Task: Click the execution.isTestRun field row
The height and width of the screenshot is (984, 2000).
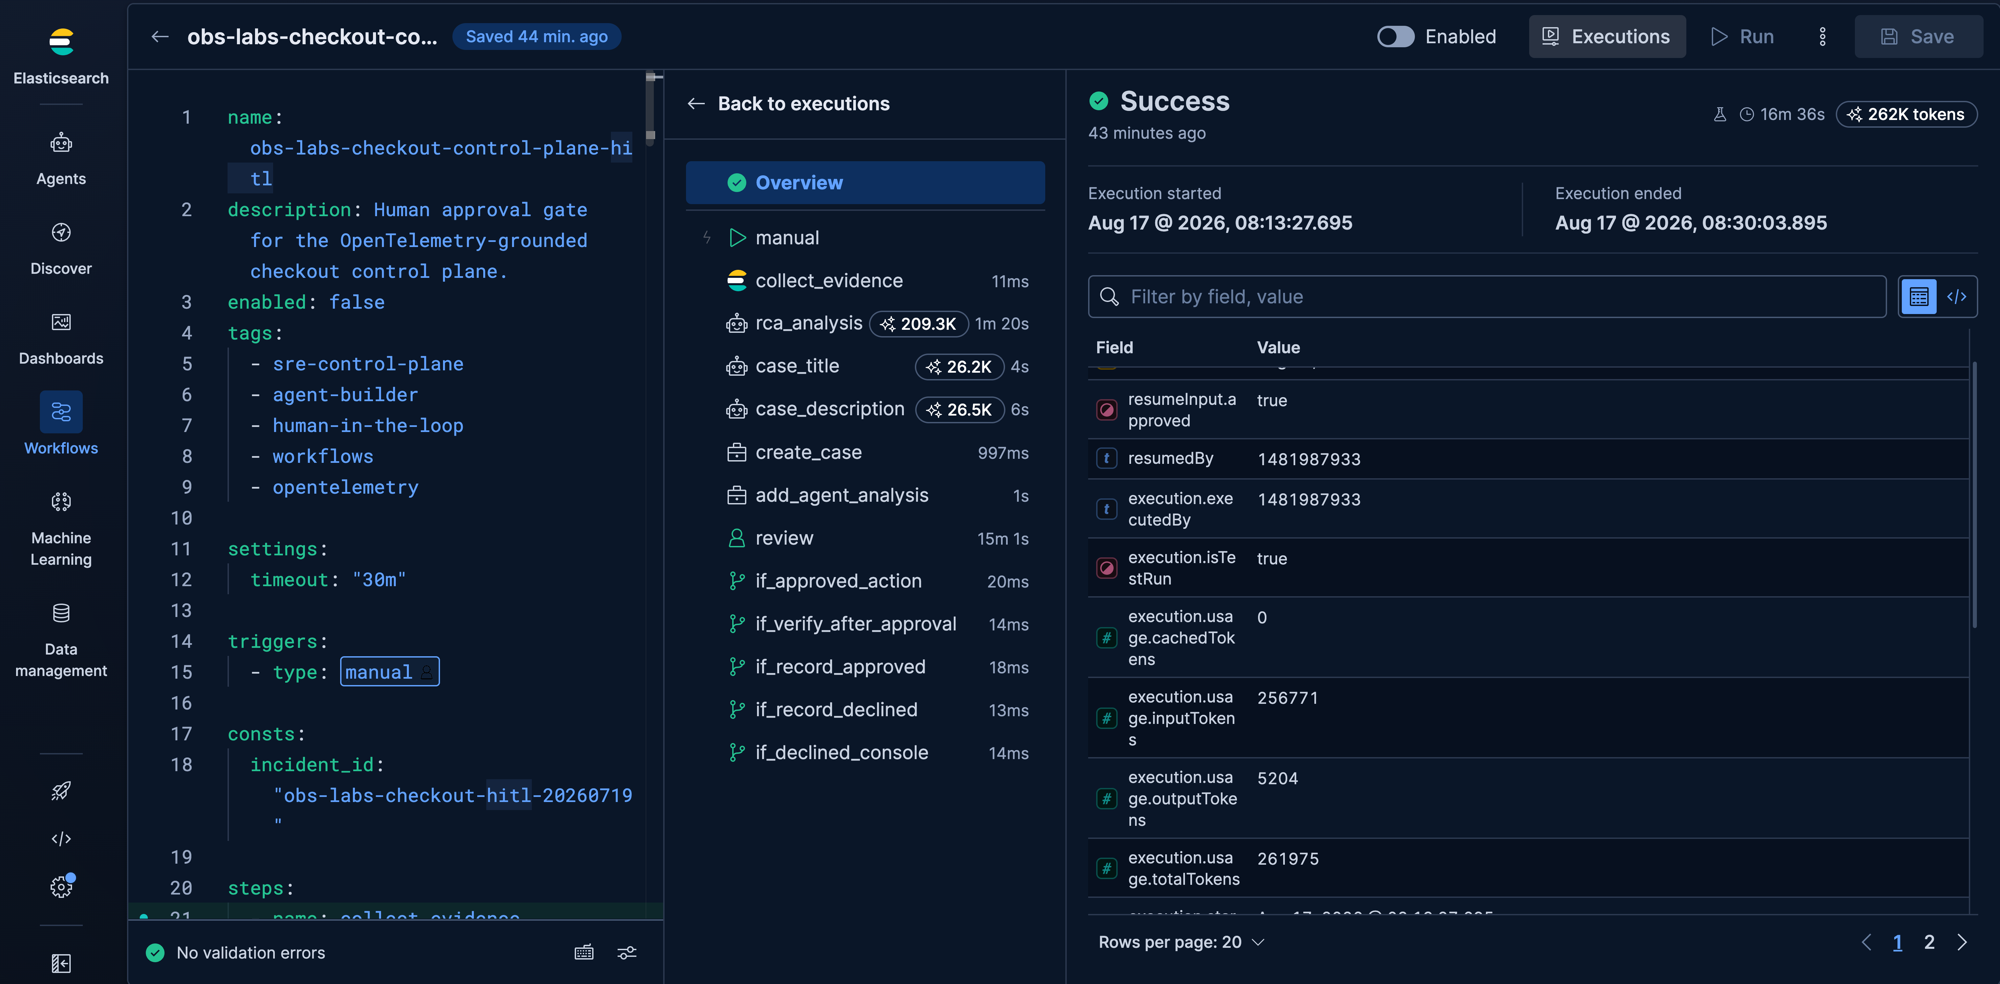Action: point(1528,568)
